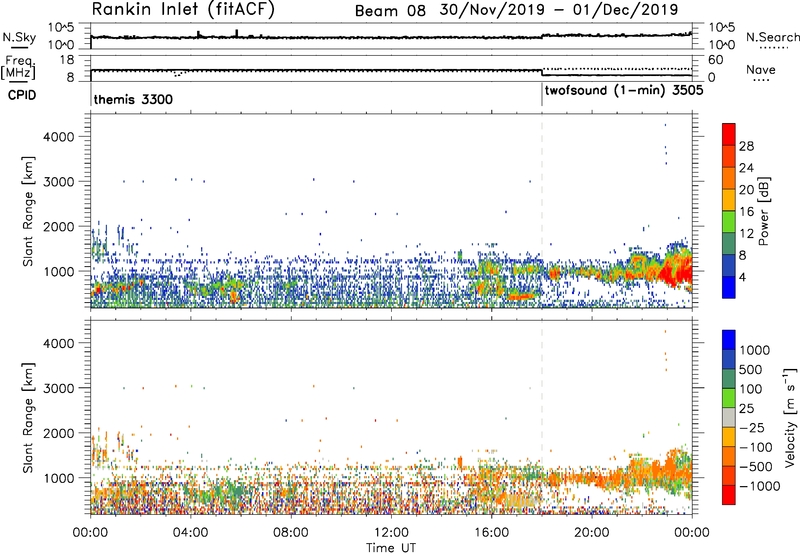
Task: Click the "60" Nave axis tick label
Action: pyautogui.click(x=716, y=60)
